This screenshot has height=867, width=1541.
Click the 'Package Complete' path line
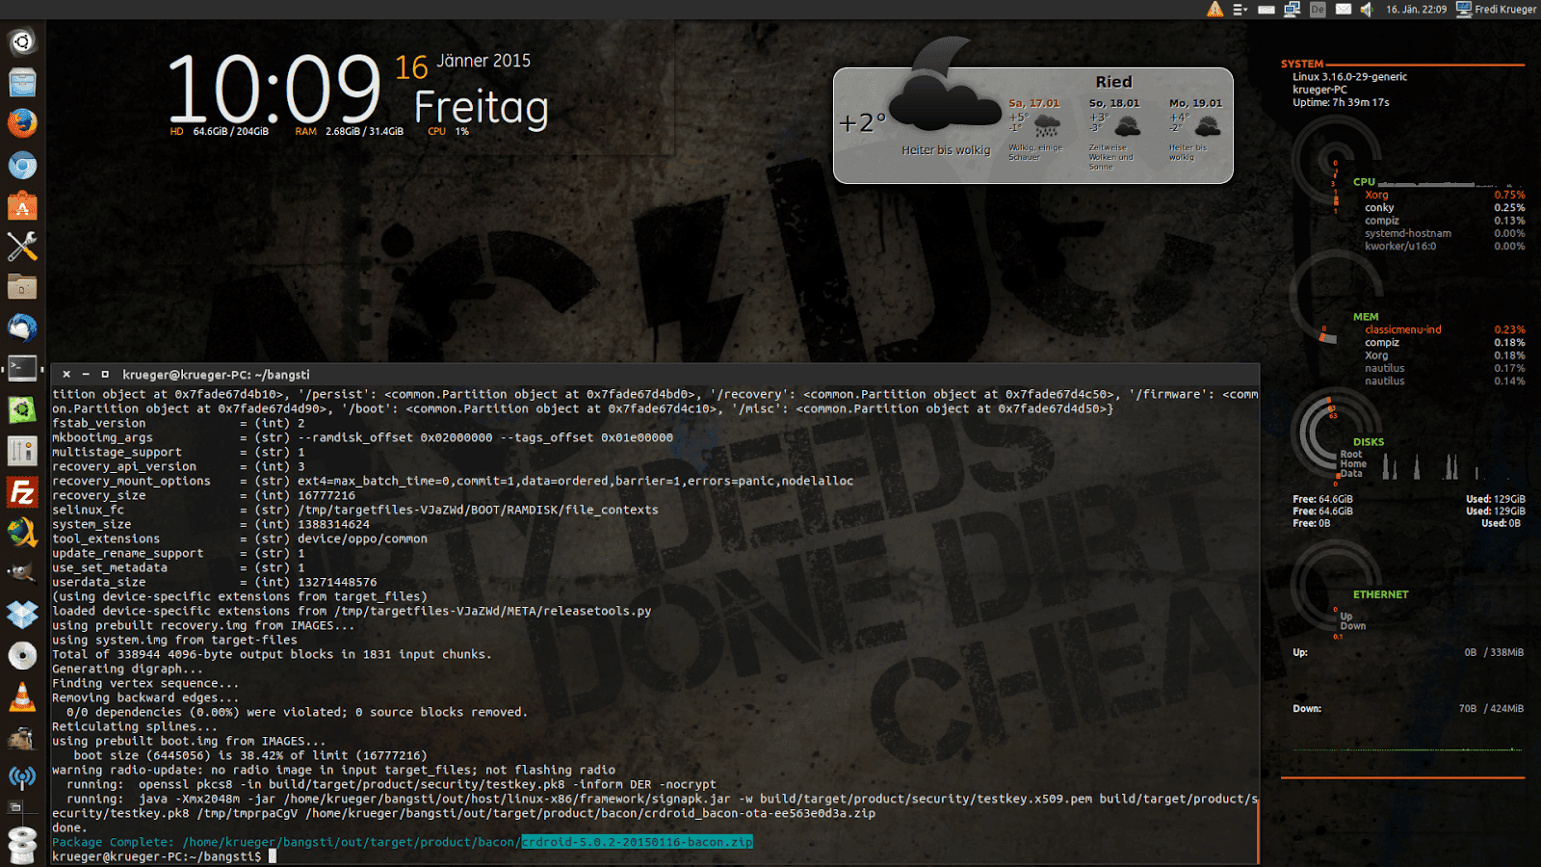[x=402, y=842]
